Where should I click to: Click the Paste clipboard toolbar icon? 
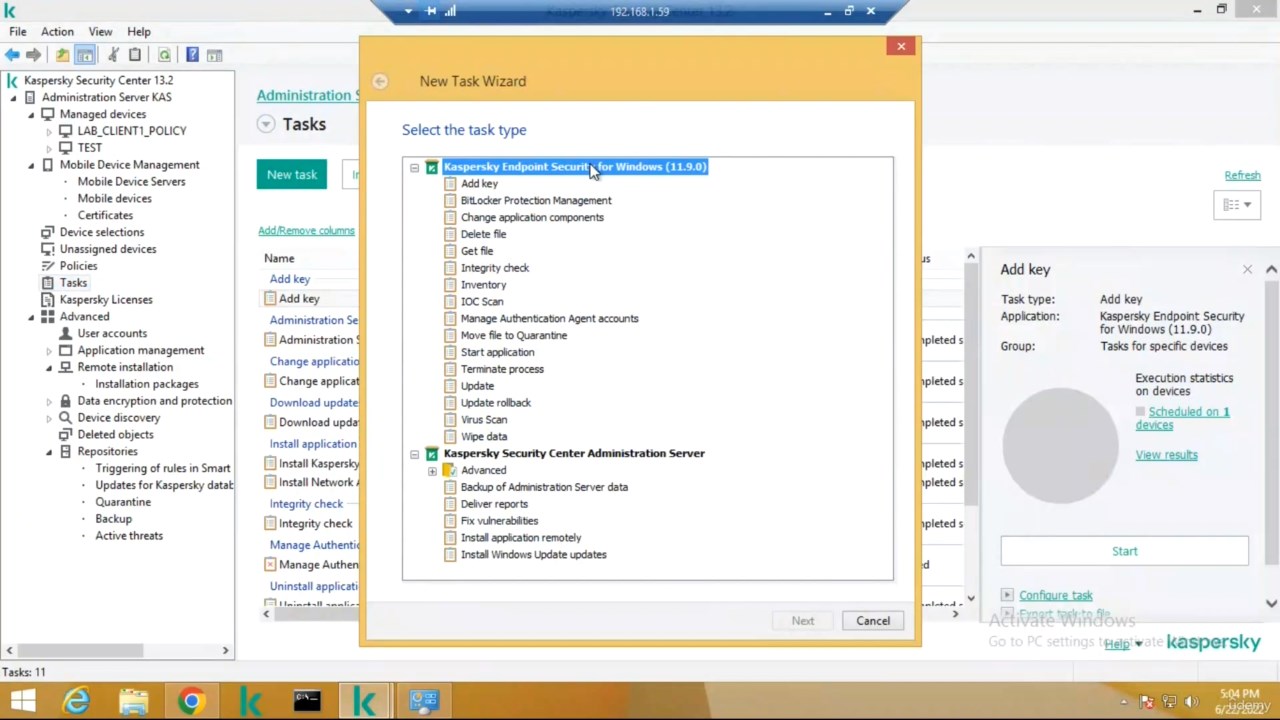135,55
